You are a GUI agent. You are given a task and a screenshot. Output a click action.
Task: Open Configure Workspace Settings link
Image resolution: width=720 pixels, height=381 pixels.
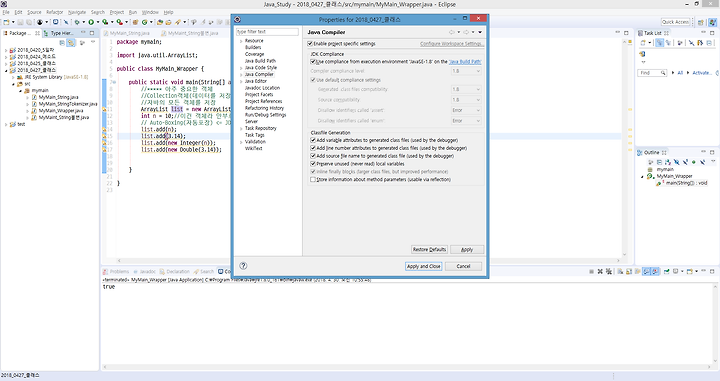click(x=451, y=44)
